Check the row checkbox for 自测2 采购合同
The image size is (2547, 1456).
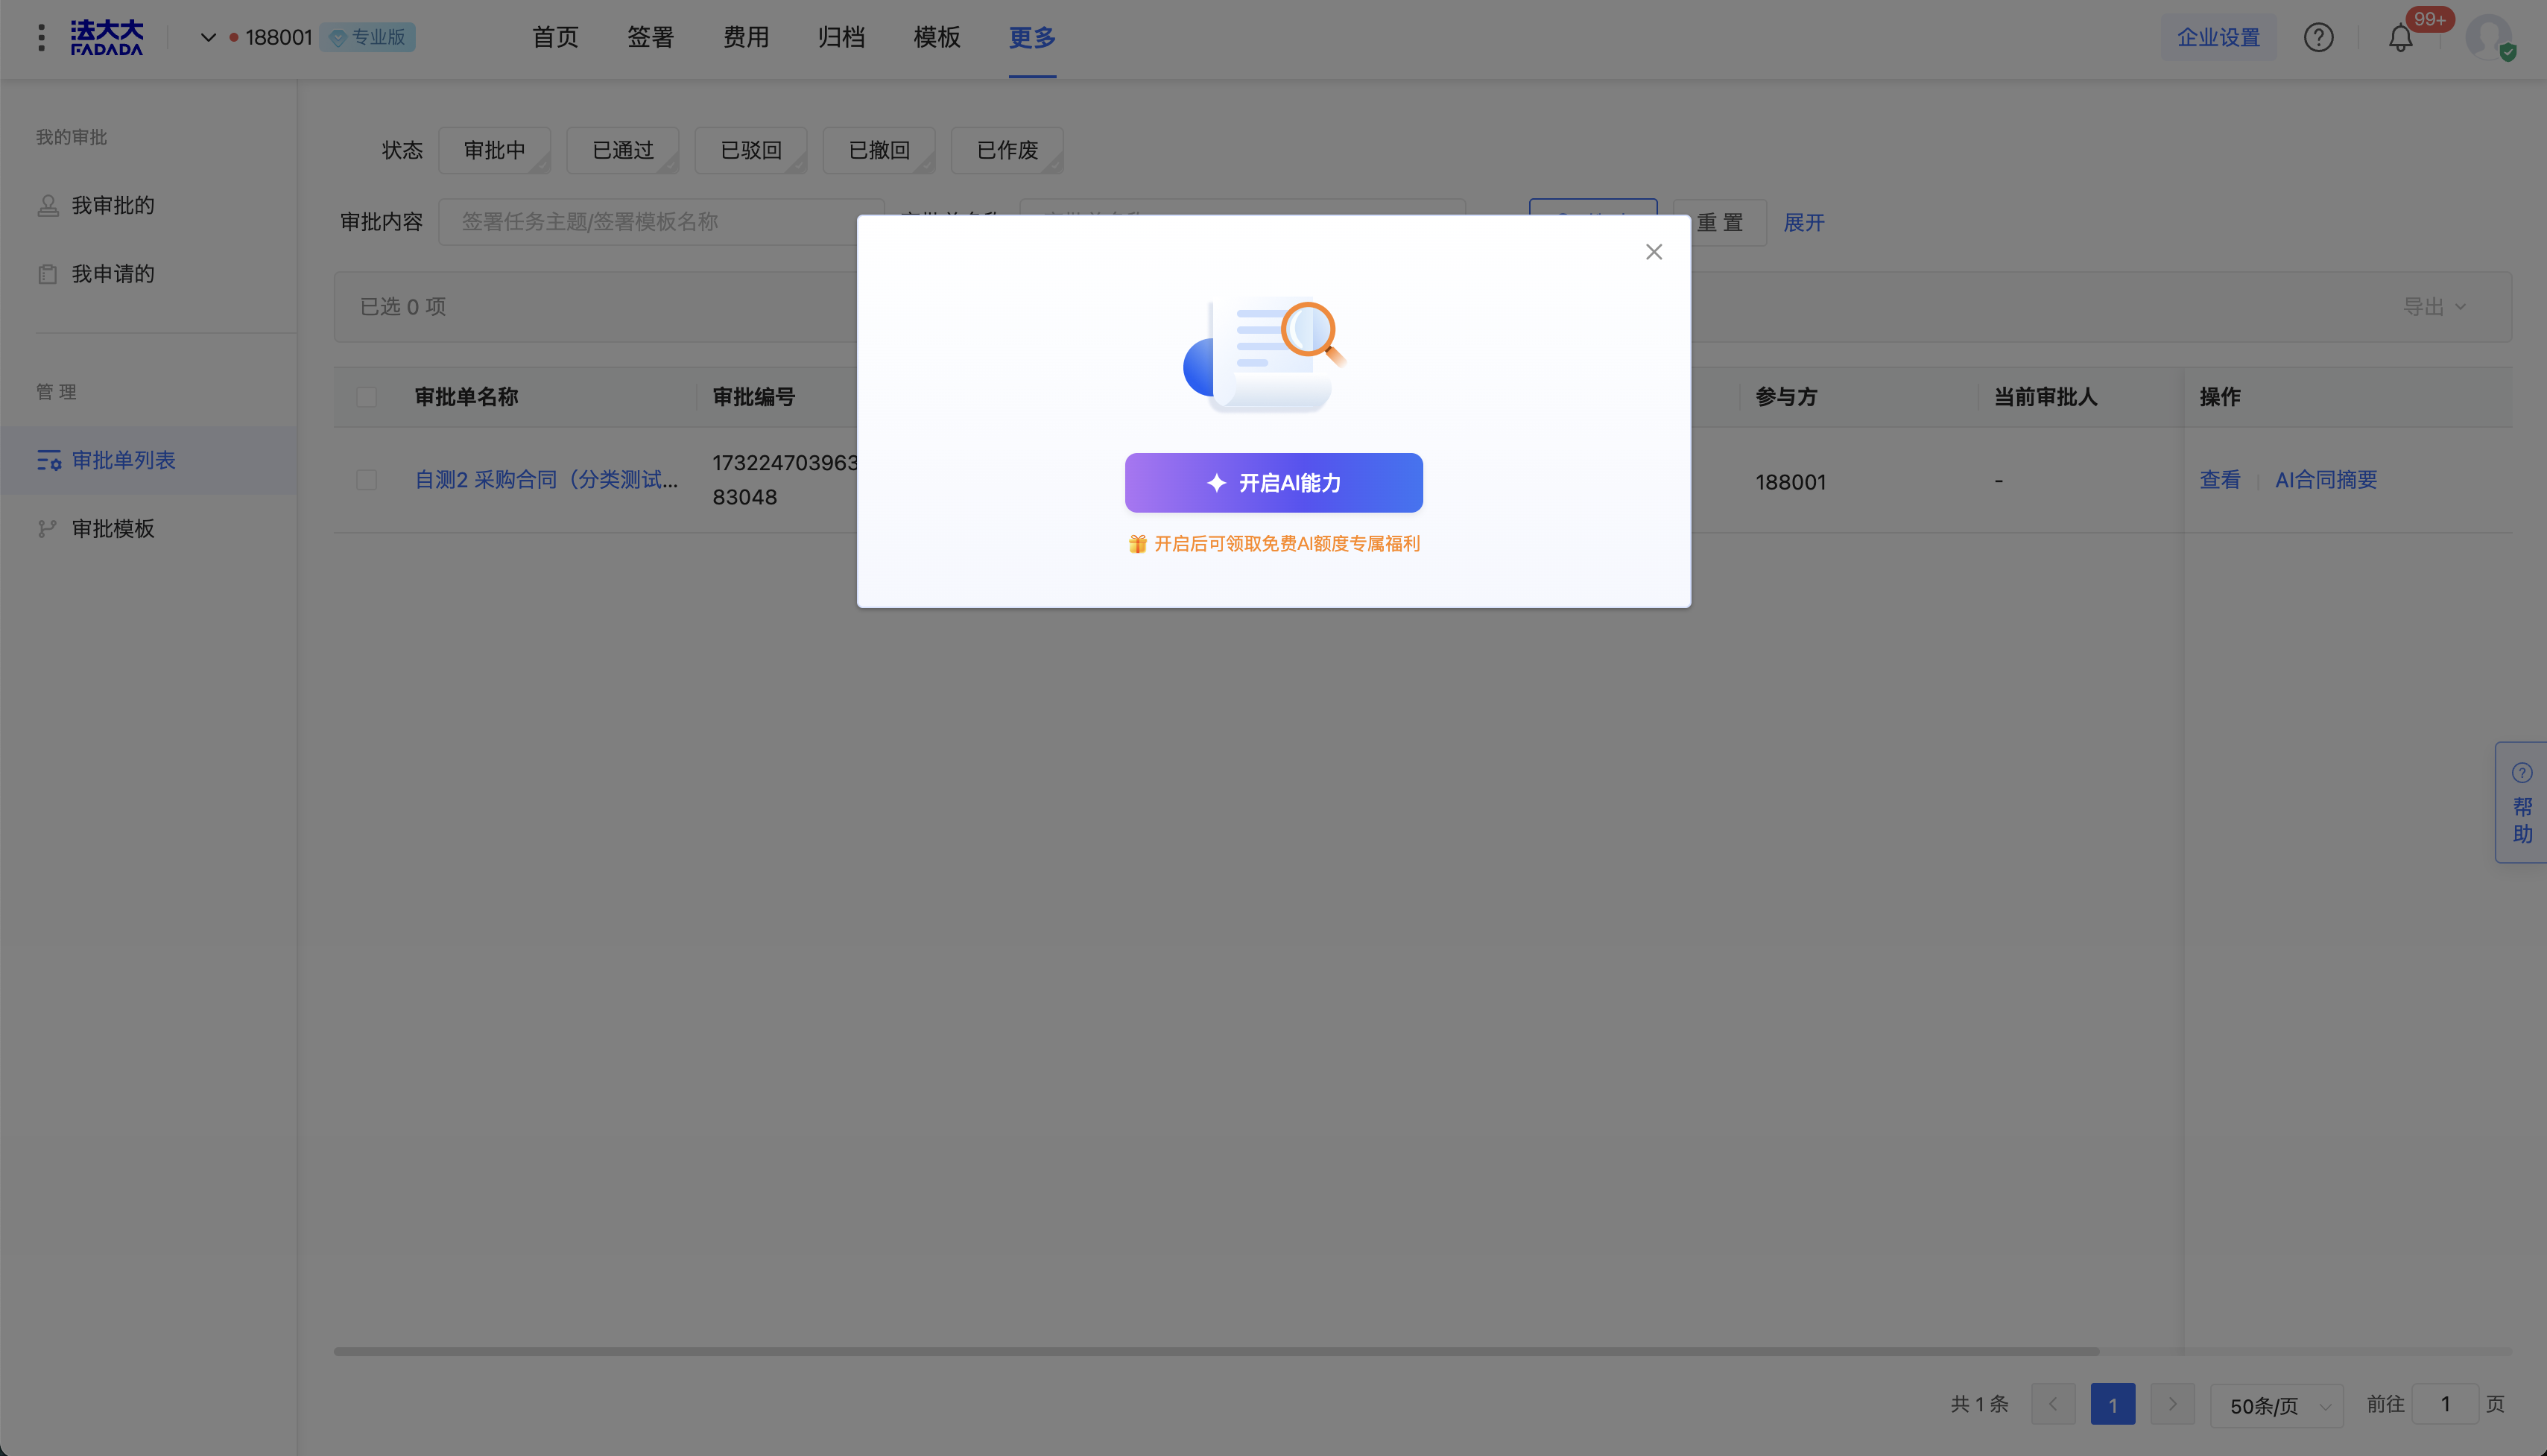pyautogui.click(x=367, y=480)
